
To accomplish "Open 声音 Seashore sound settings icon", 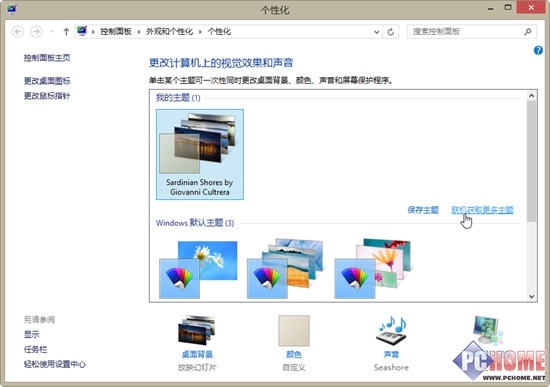I will tap(391, 330).
